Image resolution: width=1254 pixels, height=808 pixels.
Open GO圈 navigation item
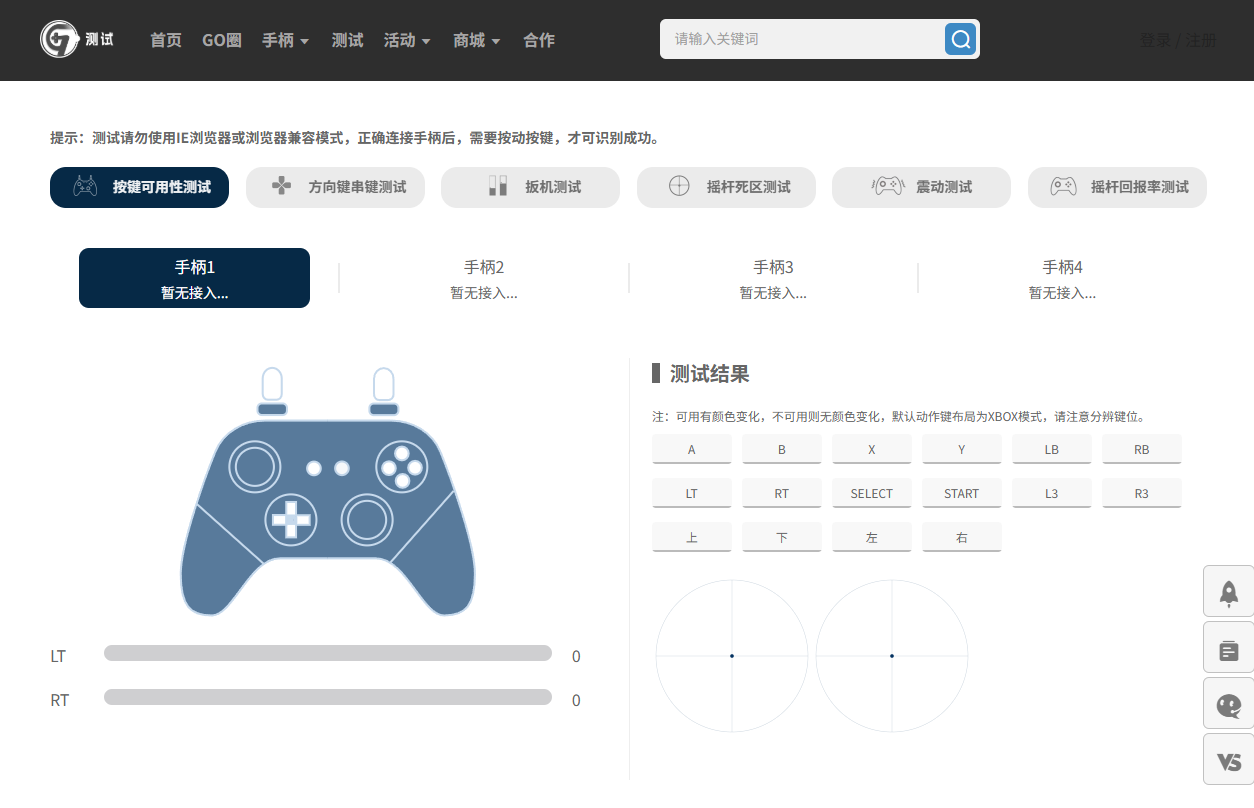coord(222,40)
